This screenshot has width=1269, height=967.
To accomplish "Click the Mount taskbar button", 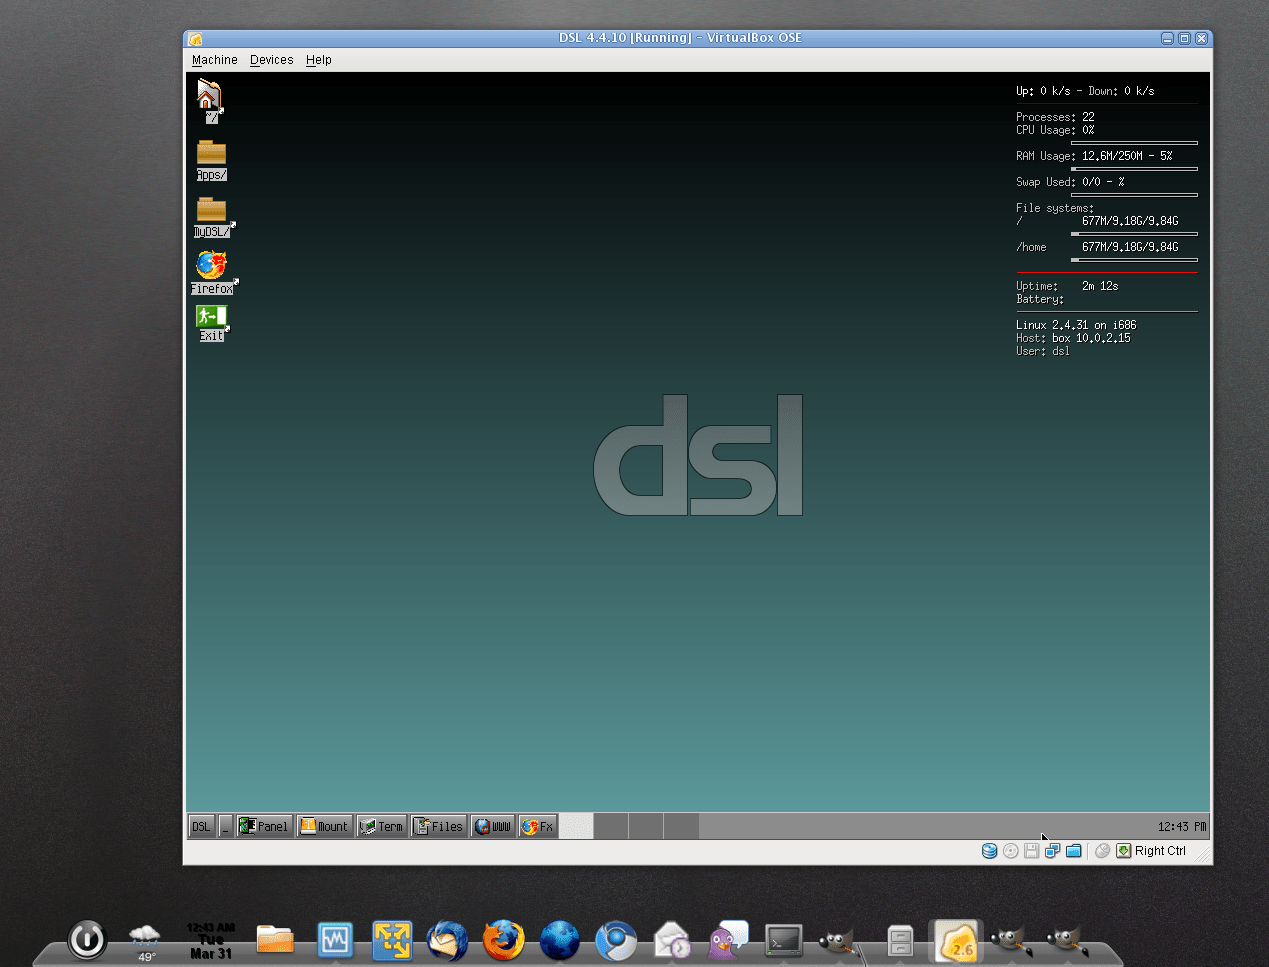I will (x=324, y=826).
